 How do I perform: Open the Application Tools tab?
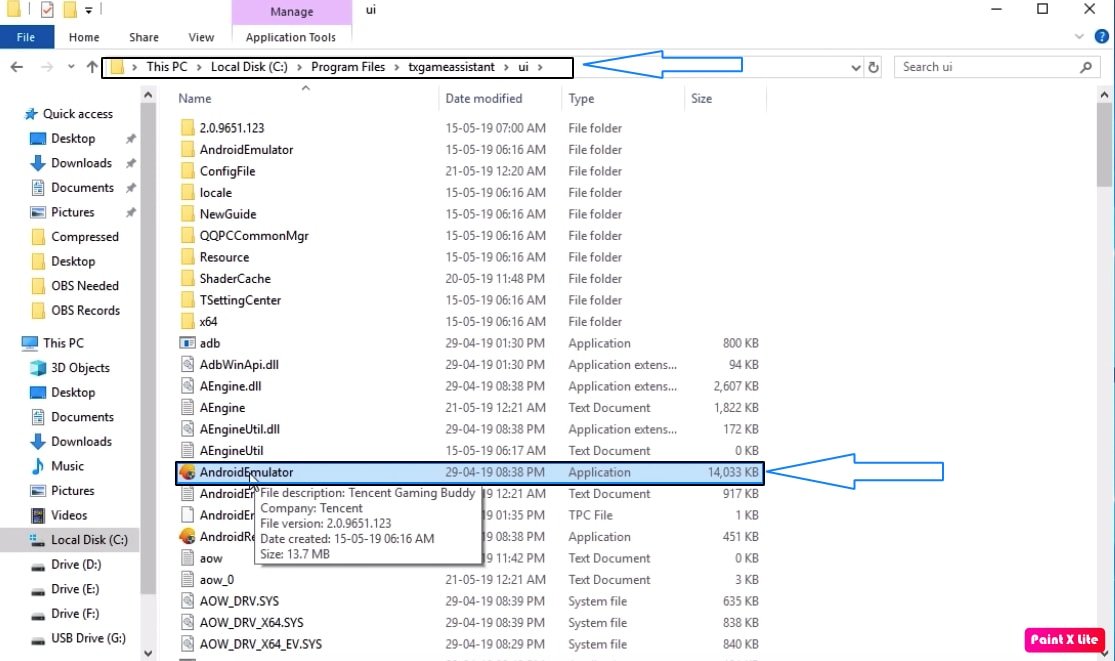[x=291, y=37]
